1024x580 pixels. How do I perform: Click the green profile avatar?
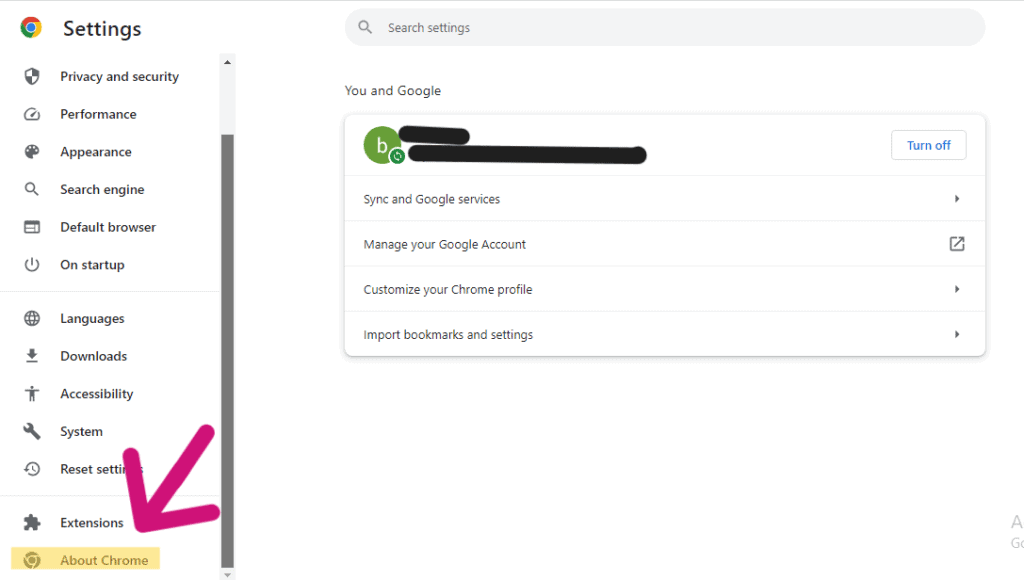pyautogui.click(x=383, y=145)
